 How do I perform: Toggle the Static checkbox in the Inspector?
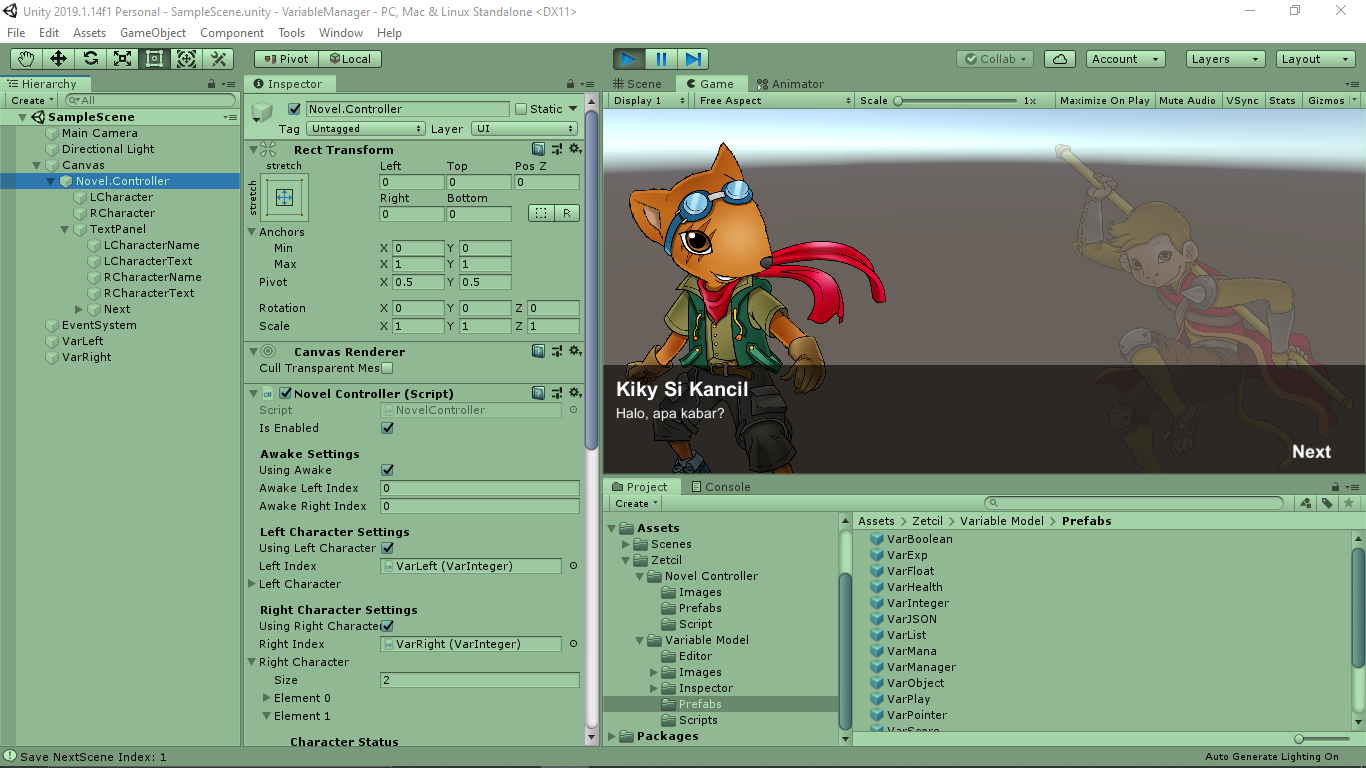point(521,108)
